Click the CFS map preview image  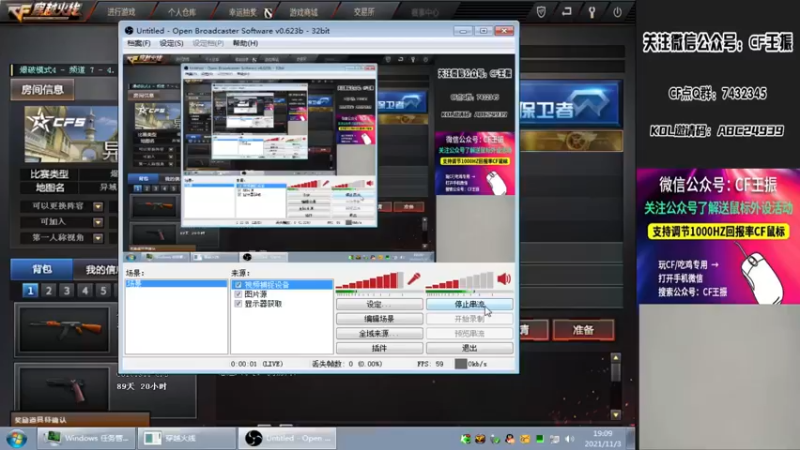[71, 134]
